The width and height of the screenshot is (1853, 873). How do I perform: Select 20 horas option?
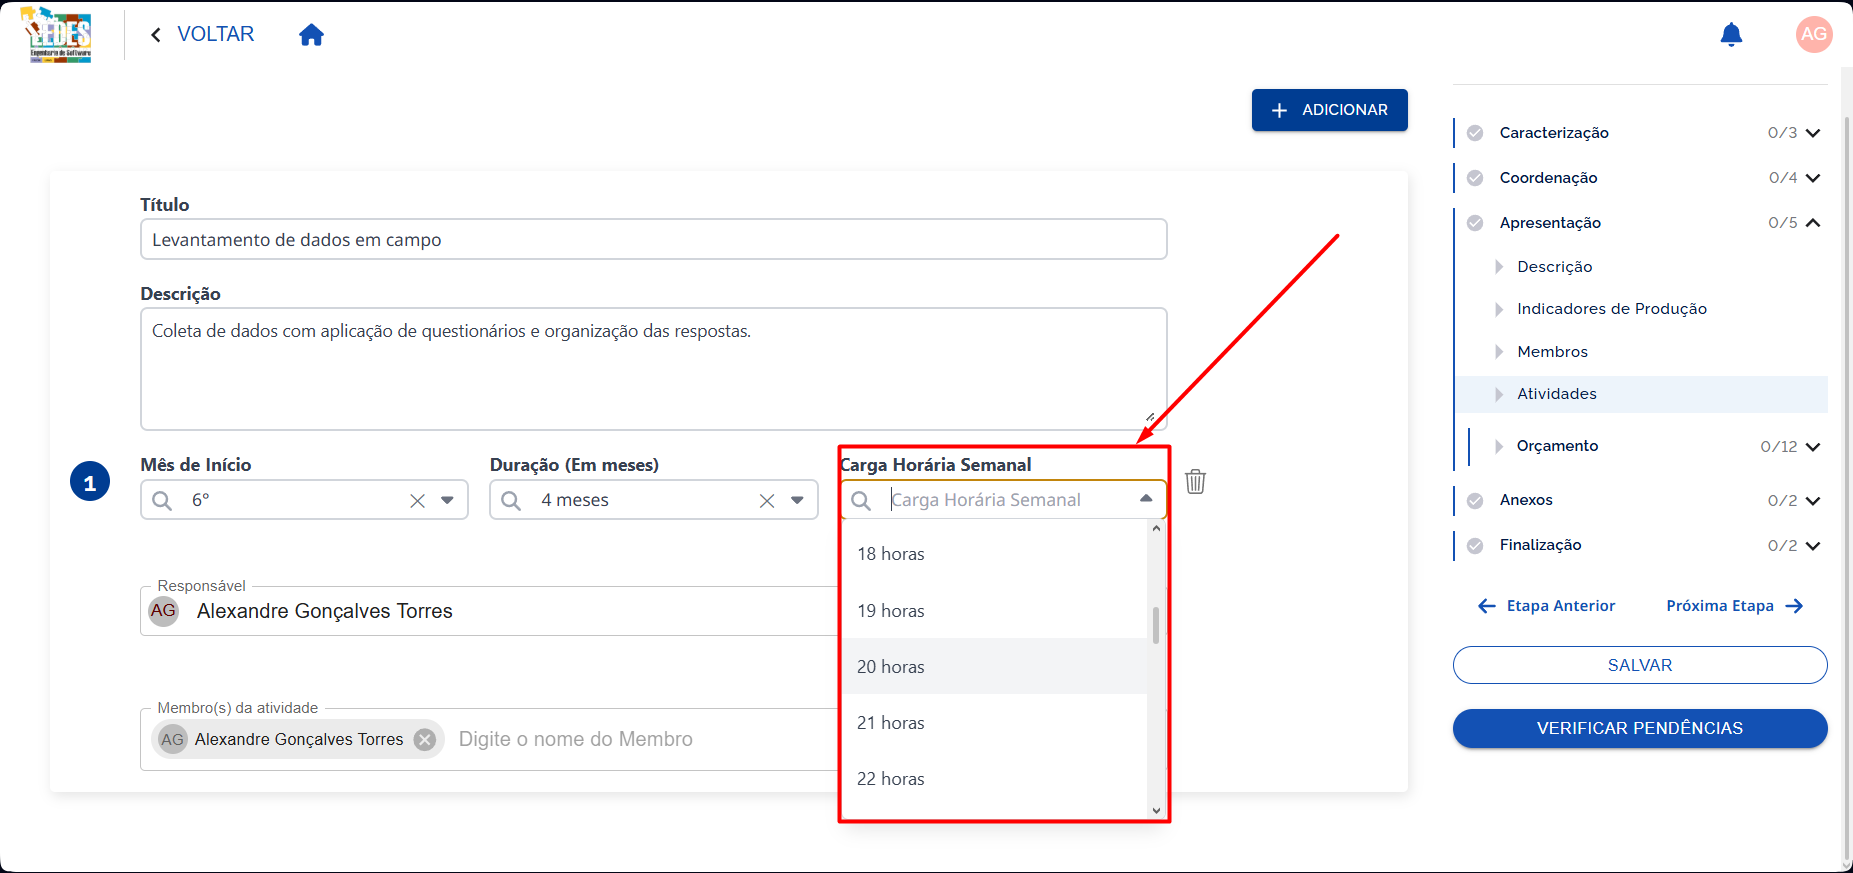point(995,667)
